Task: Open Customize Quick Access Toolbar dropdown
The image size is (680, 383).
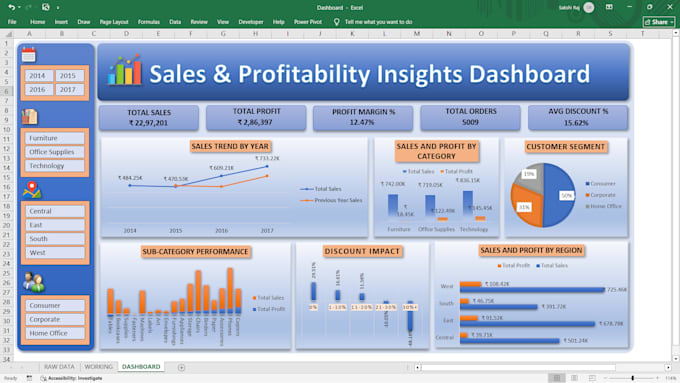Action: tap(58, 8)
